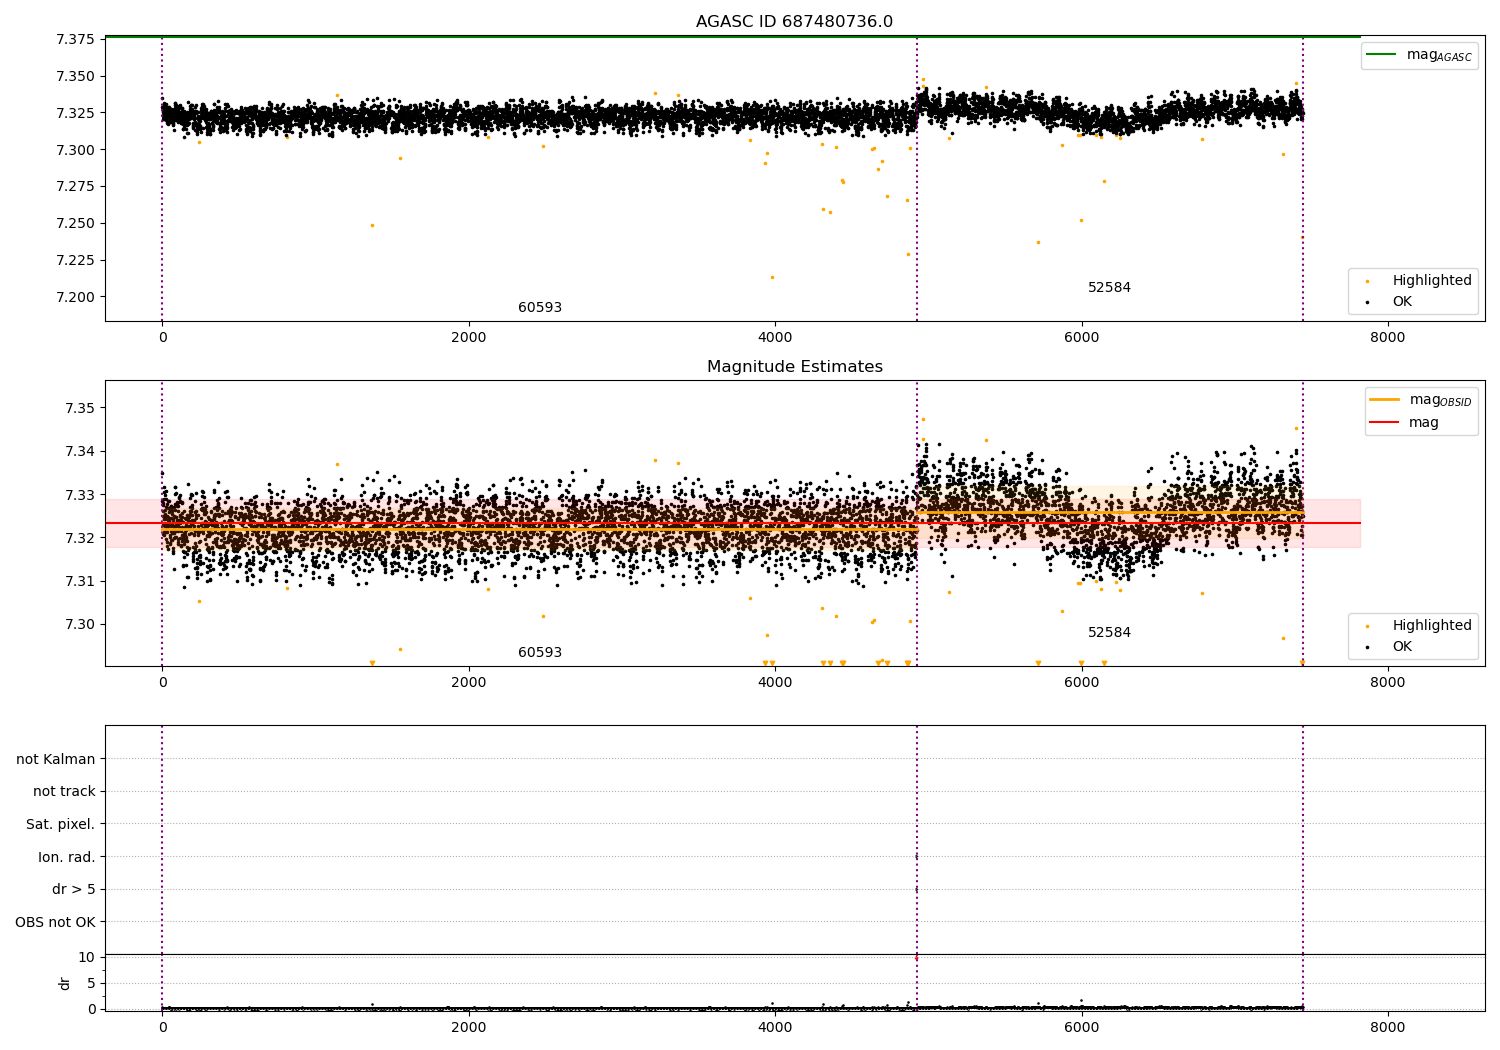Click the 'Sat. pixel.' row label
This screenshot has height=1050, width=1500.
pyautogui.click(x=61, y=824)
